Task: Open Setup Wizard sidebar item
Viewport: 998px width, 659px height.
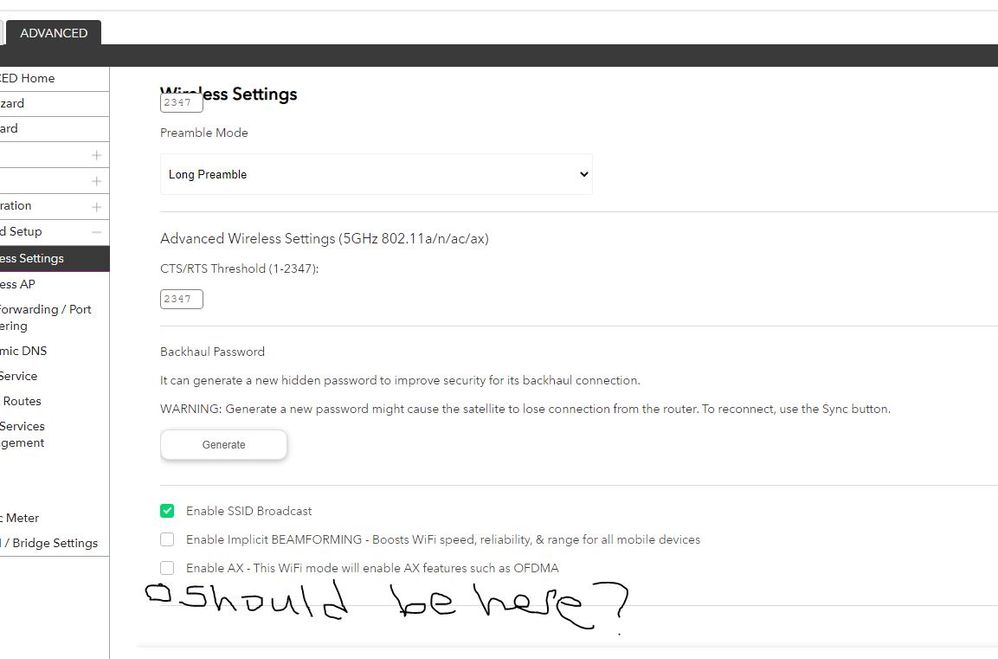Action: click(55, 103)
